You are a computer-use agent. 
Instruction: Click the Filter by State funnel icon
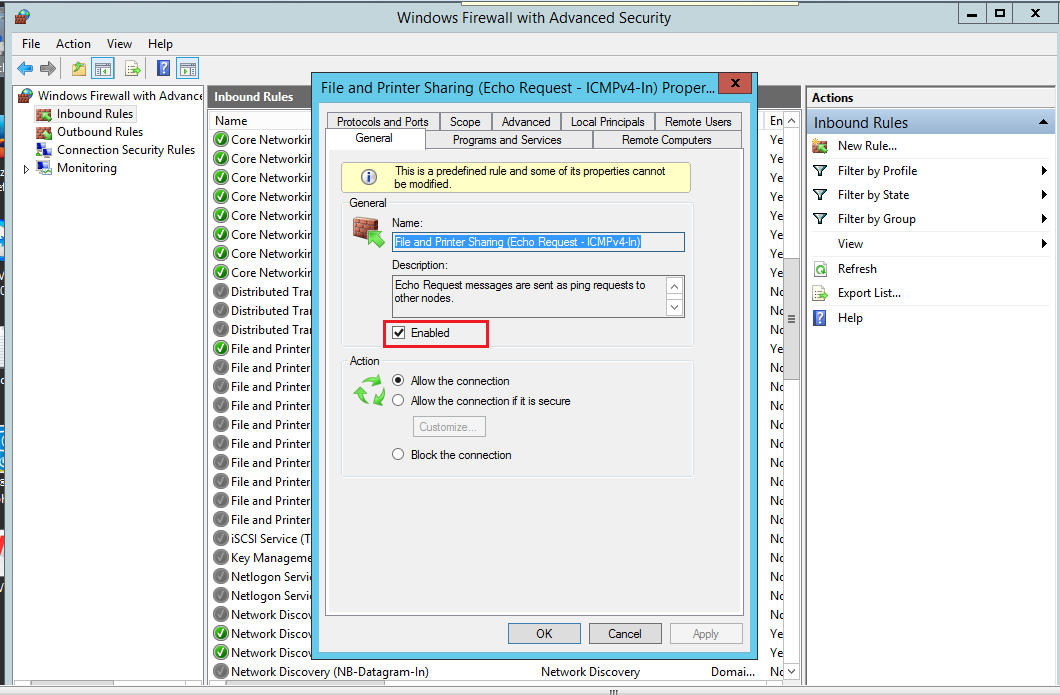820,195
